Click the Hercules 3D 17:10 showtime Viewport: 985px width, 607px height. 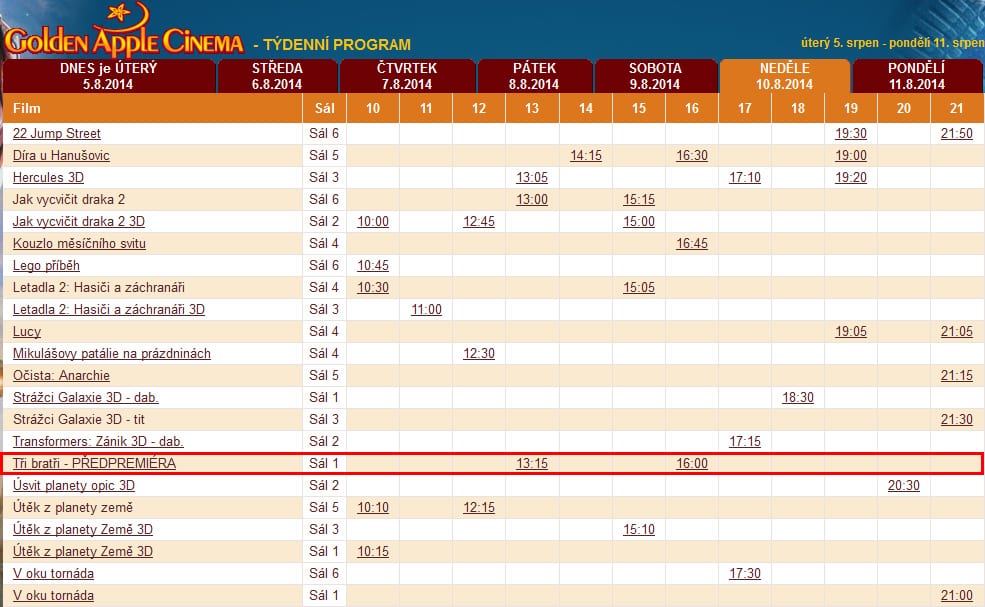745,178
